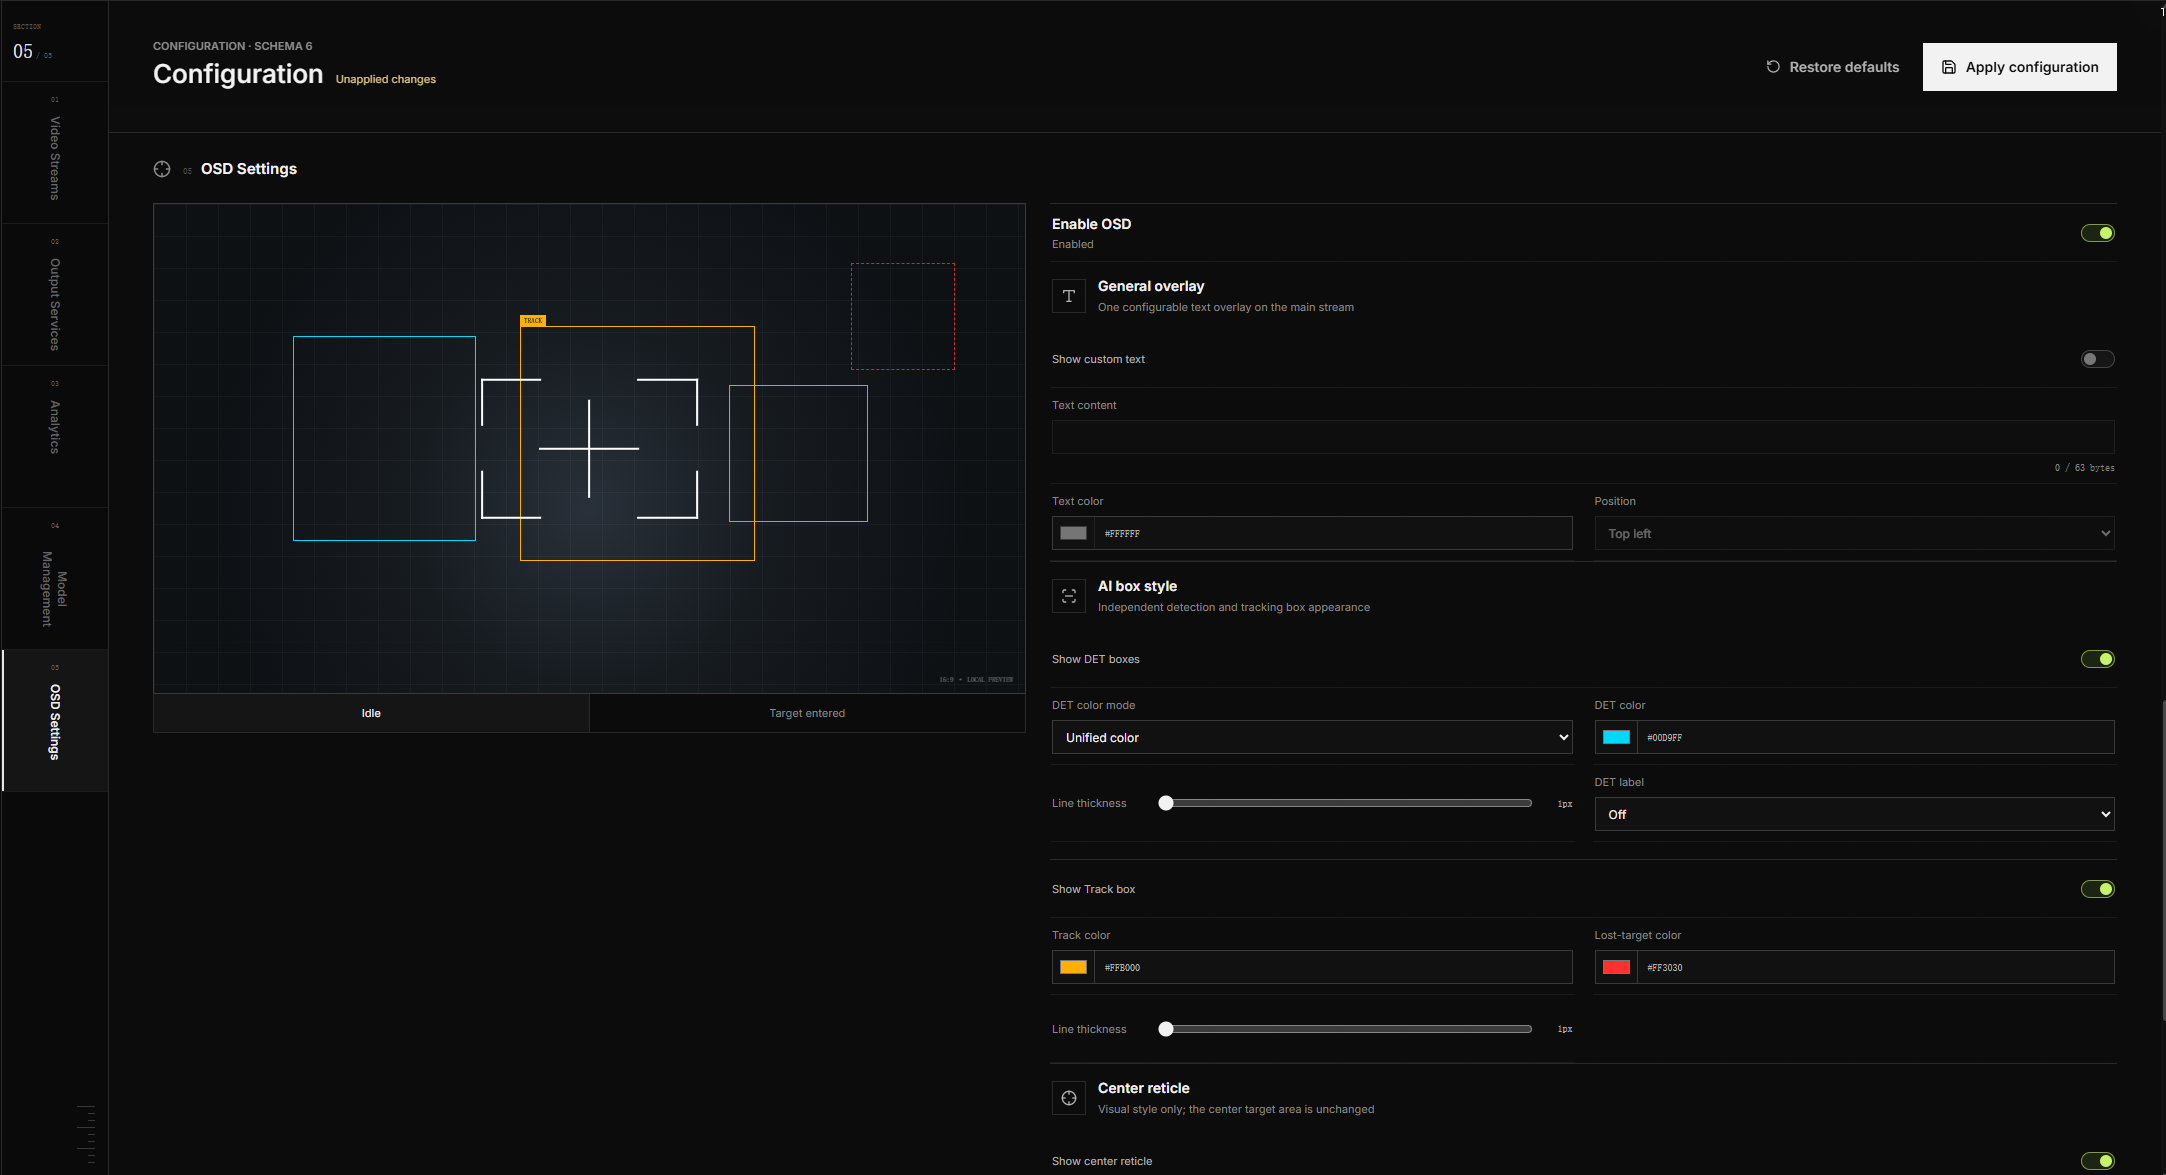Click the page vertical scrollbar
The image size is (2166, 1175).
coord(2163,860)
